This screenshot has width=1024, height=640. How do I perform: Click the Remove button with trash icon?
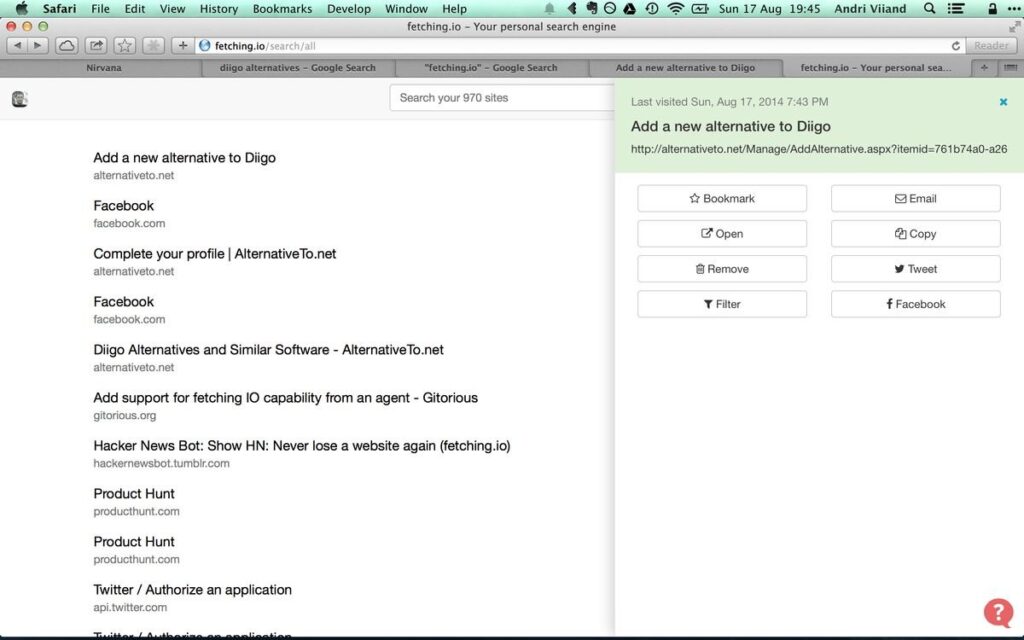722,269
